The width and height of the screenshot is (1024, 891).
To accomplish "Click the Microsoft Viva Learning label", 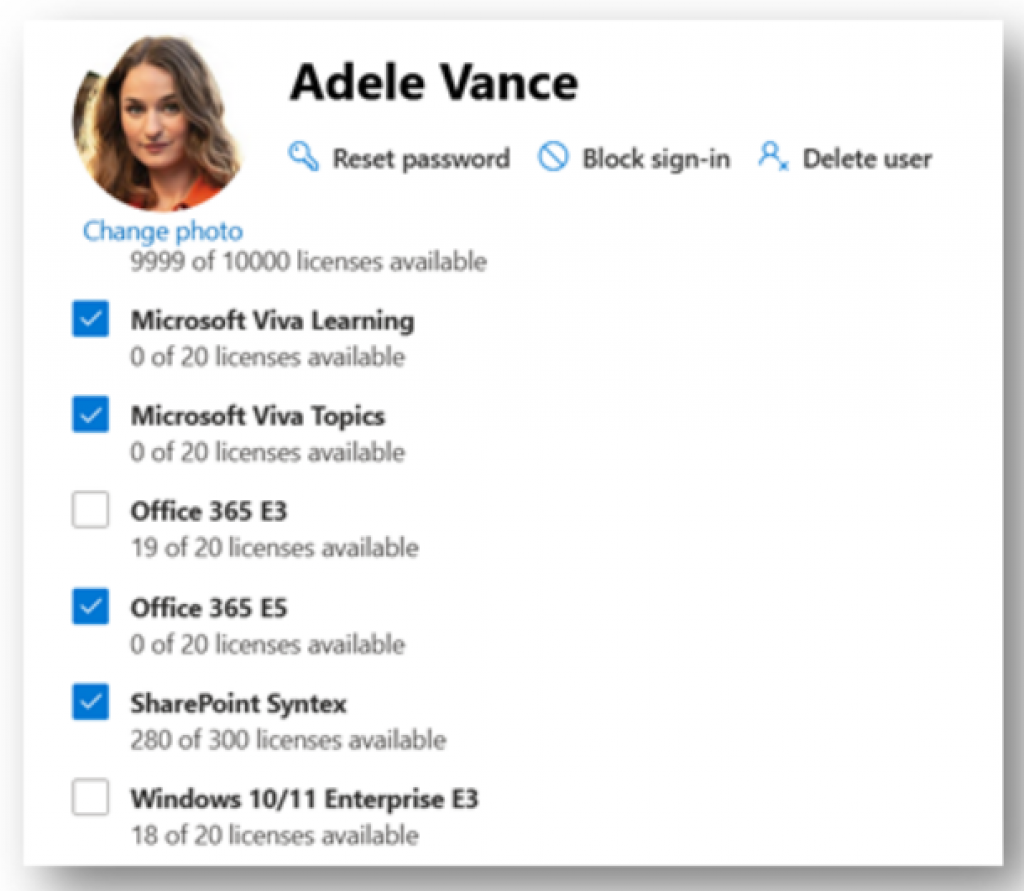I will coord(272,321).
